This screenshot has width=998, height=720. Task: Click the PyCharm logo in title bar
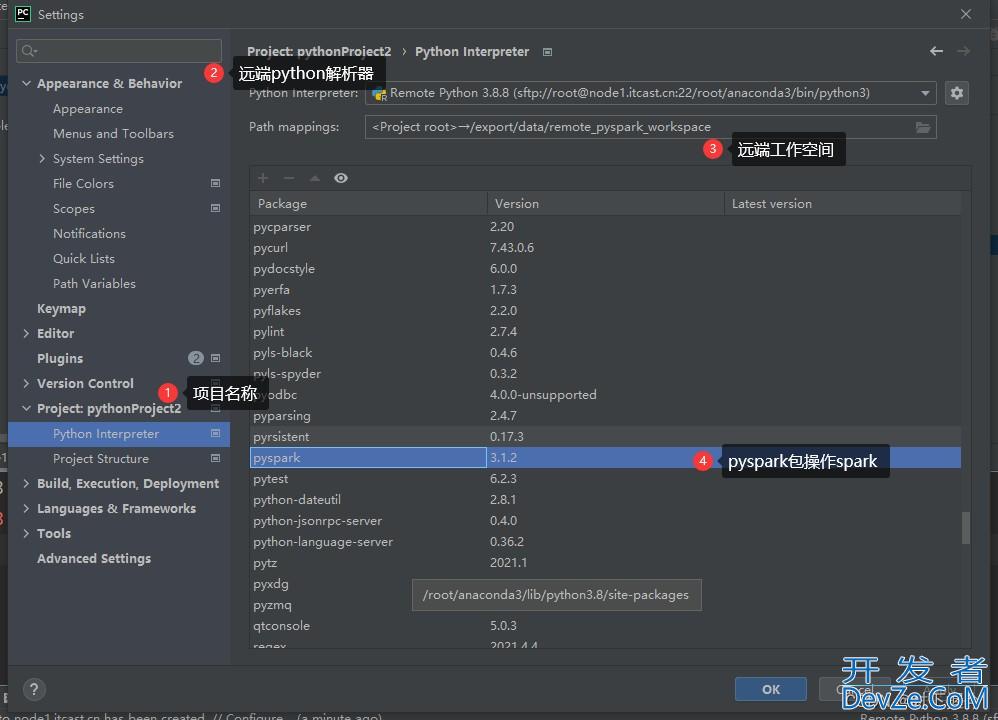click(x=23, y=14)
